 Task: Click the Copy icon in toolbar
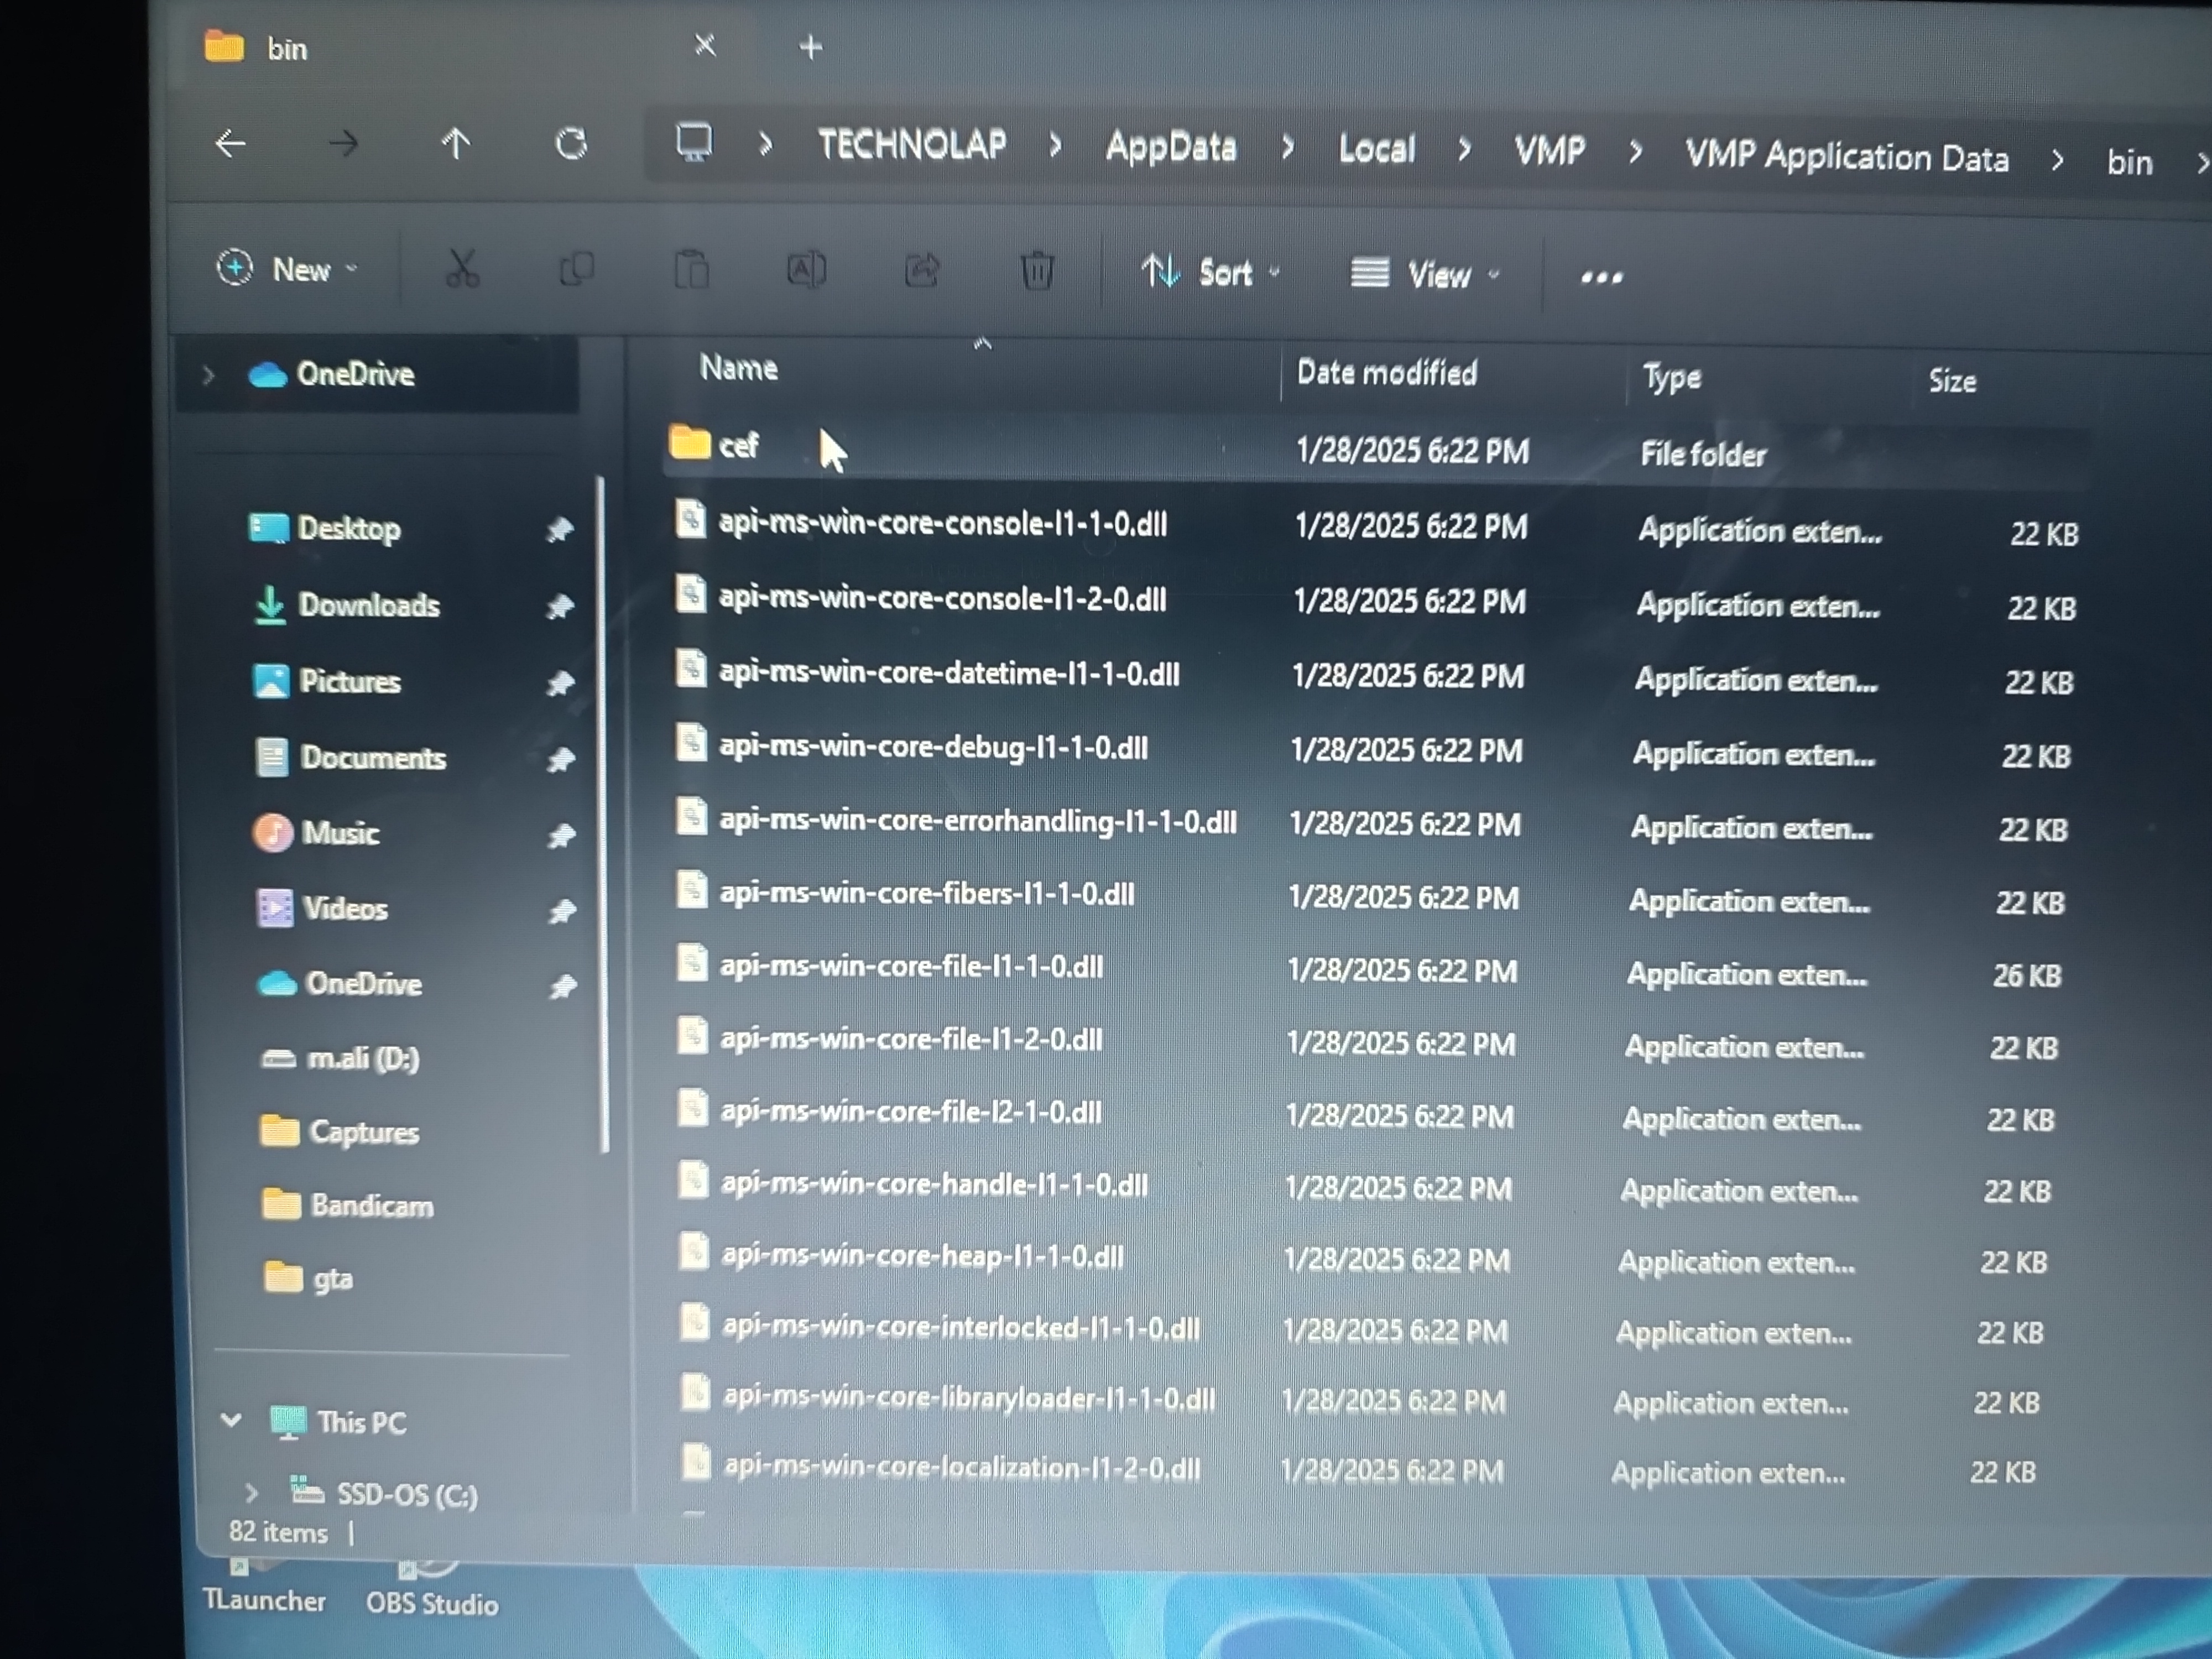(577, 269)
